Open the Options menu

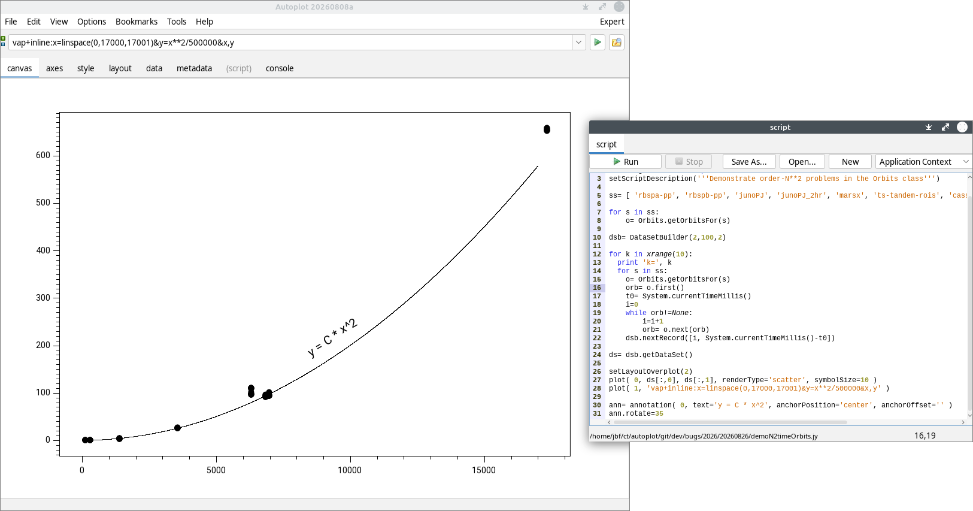point(92,21)
